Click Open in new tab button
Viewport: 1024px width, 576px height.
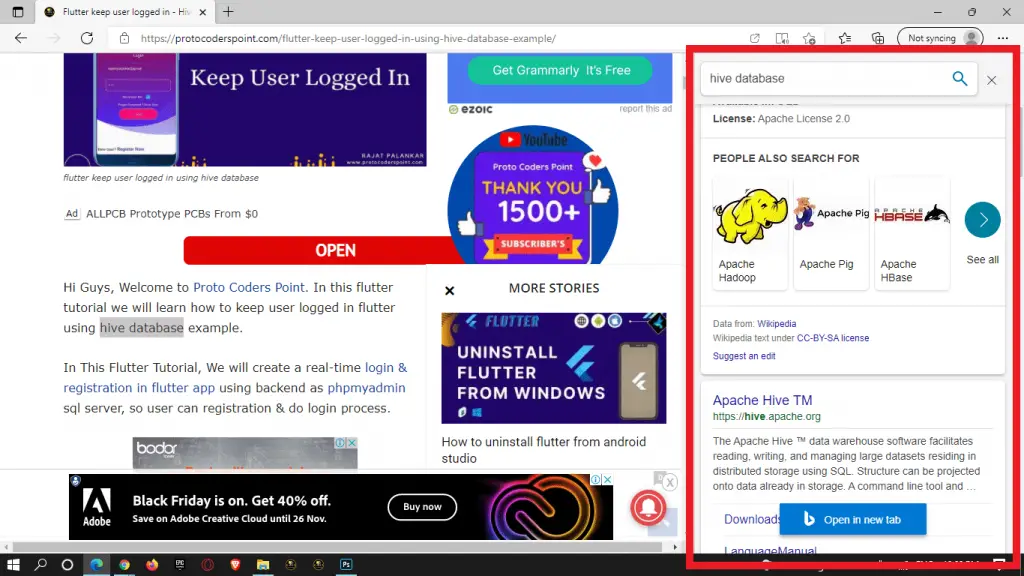(852, 519)
